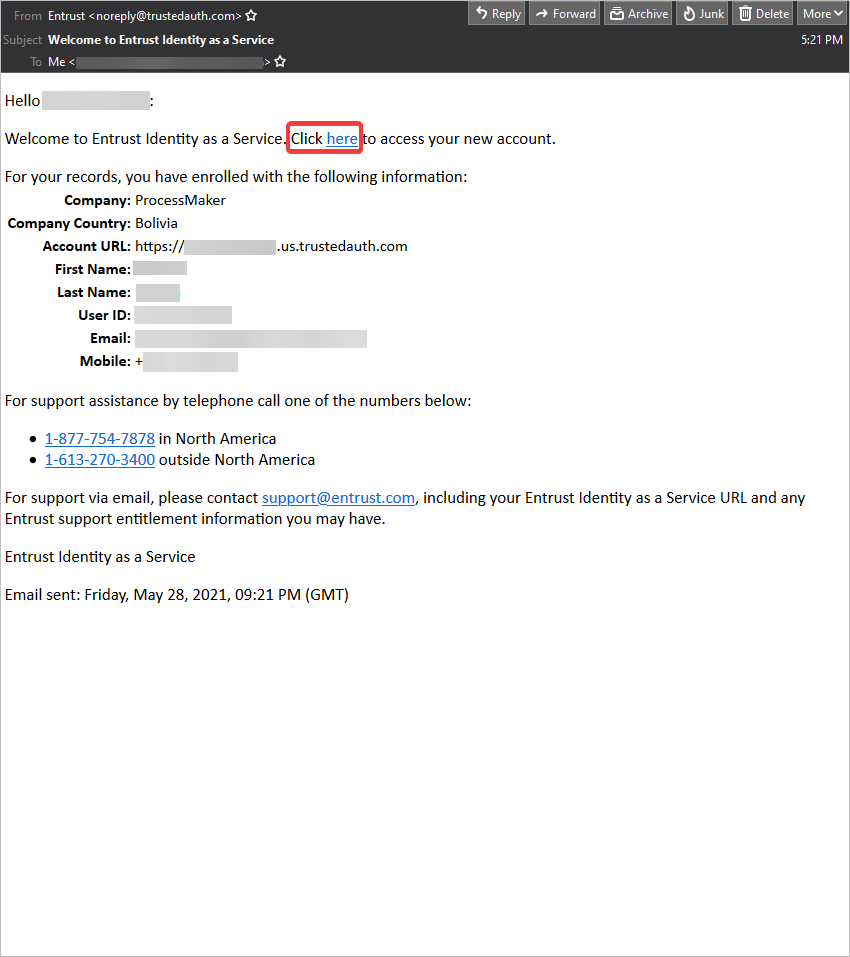Star the sender Entrust contact
The image size is (850, 957).
click(252, 16)
